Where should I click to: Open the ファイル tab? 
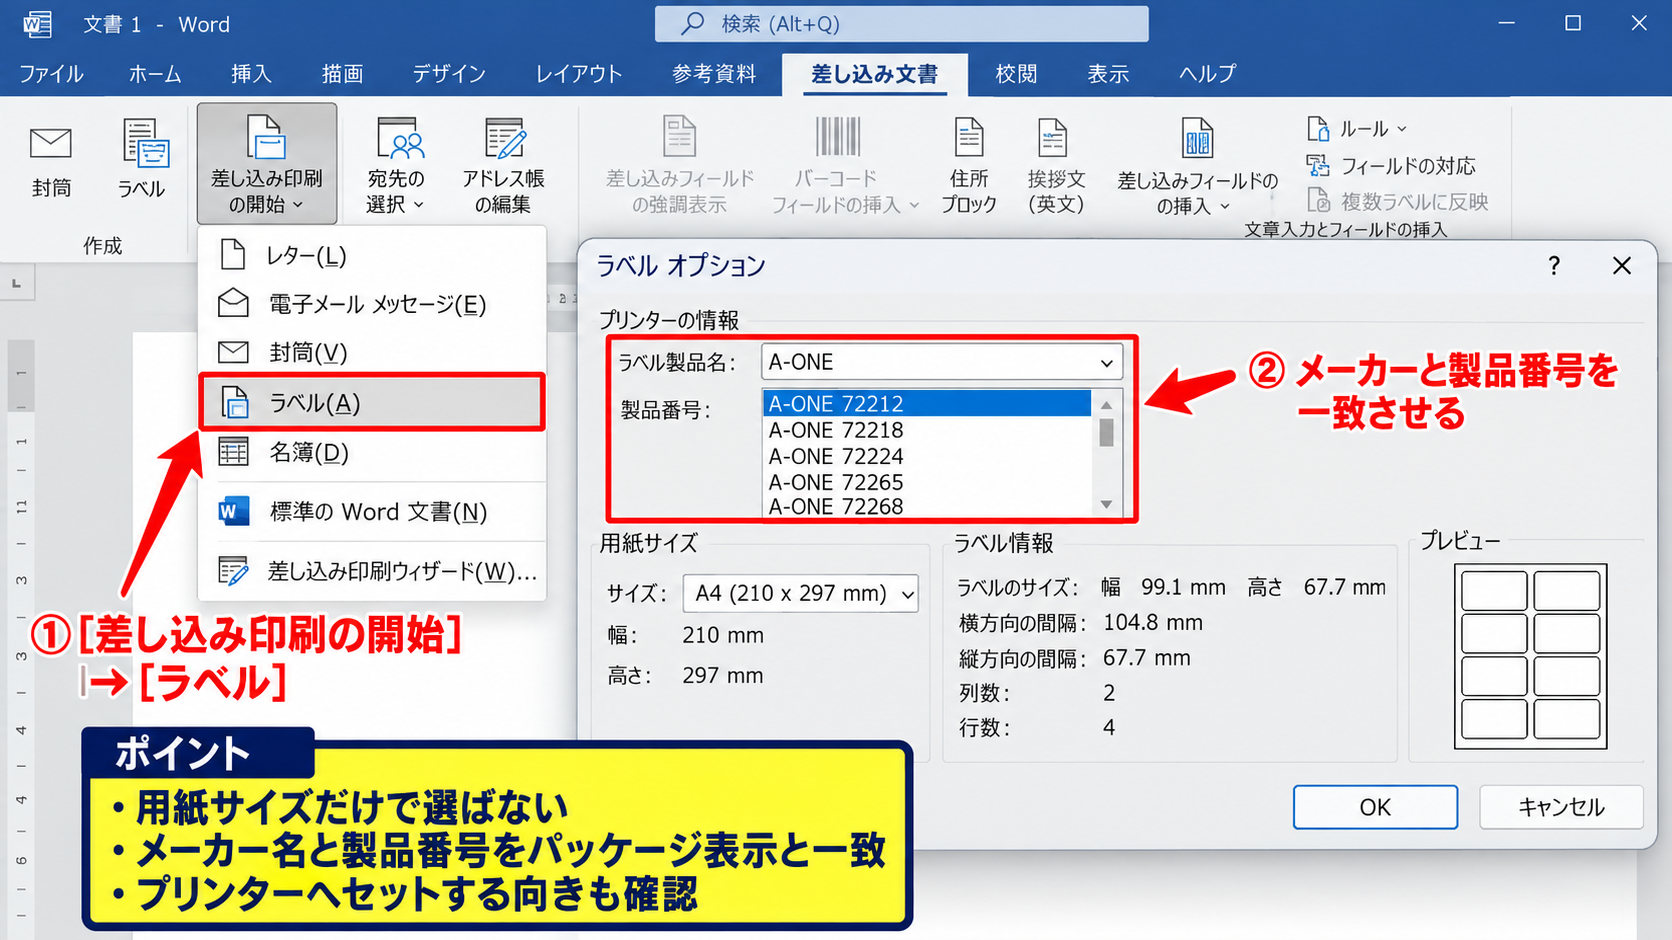pos(51,74)
